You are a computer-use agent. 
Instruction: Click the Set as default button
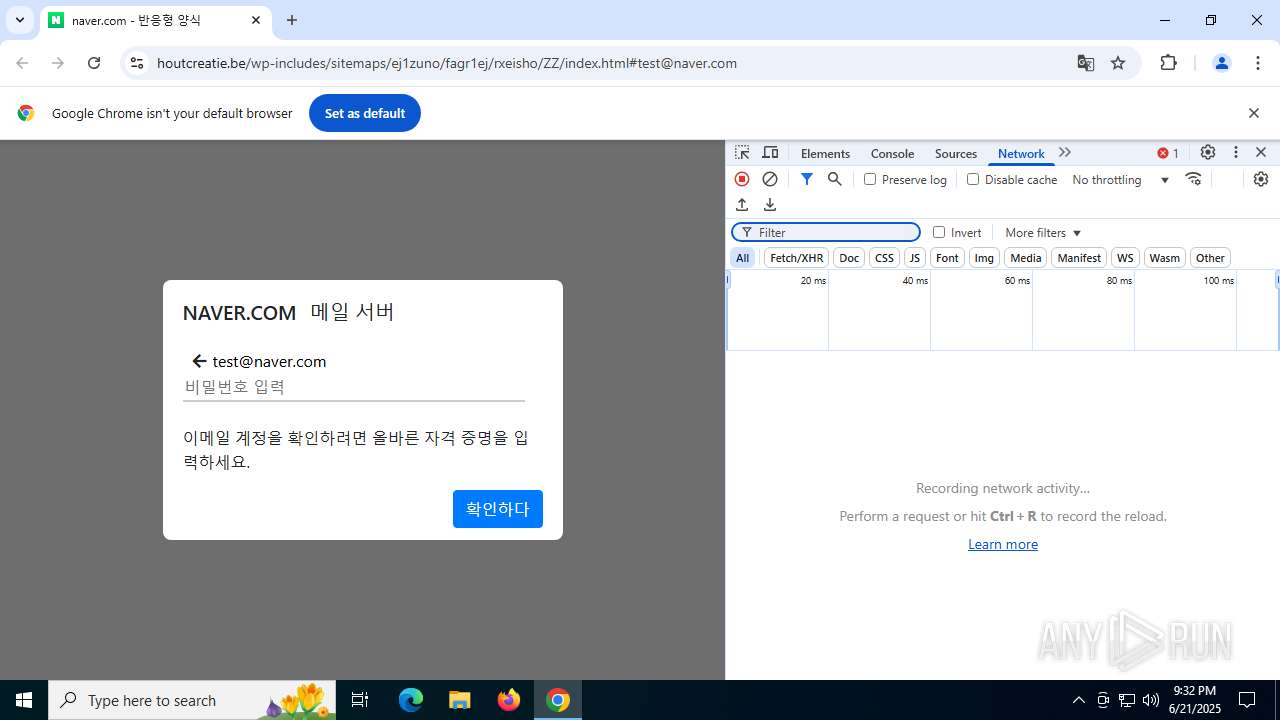click(x=365, y=113)
